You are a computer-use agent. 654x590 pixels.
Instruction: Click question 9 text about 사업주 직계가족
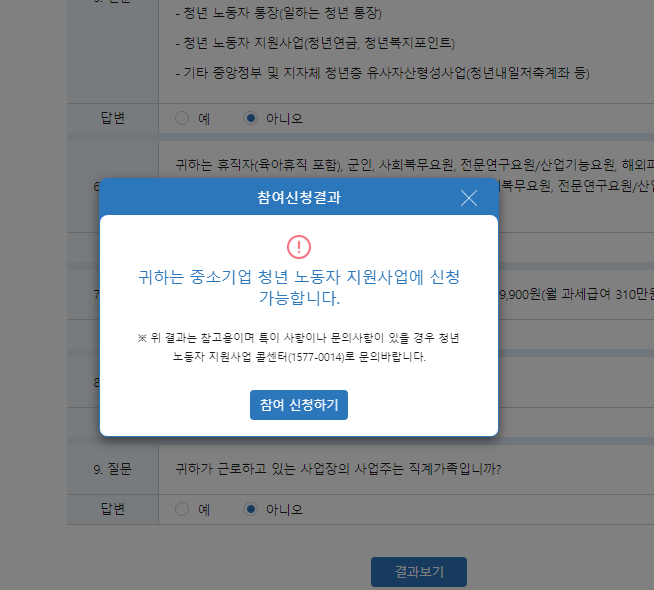click(x=338, y=469)
